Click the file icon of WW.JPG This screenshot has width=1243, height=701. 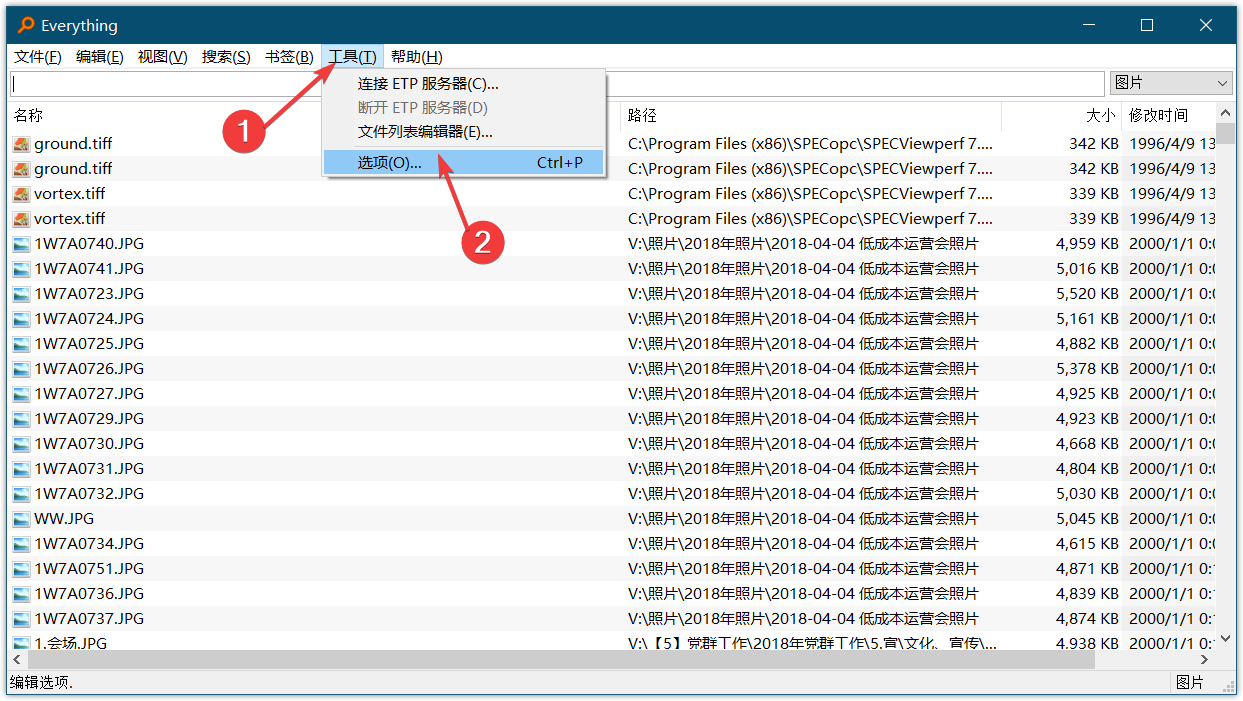(21, 518)
